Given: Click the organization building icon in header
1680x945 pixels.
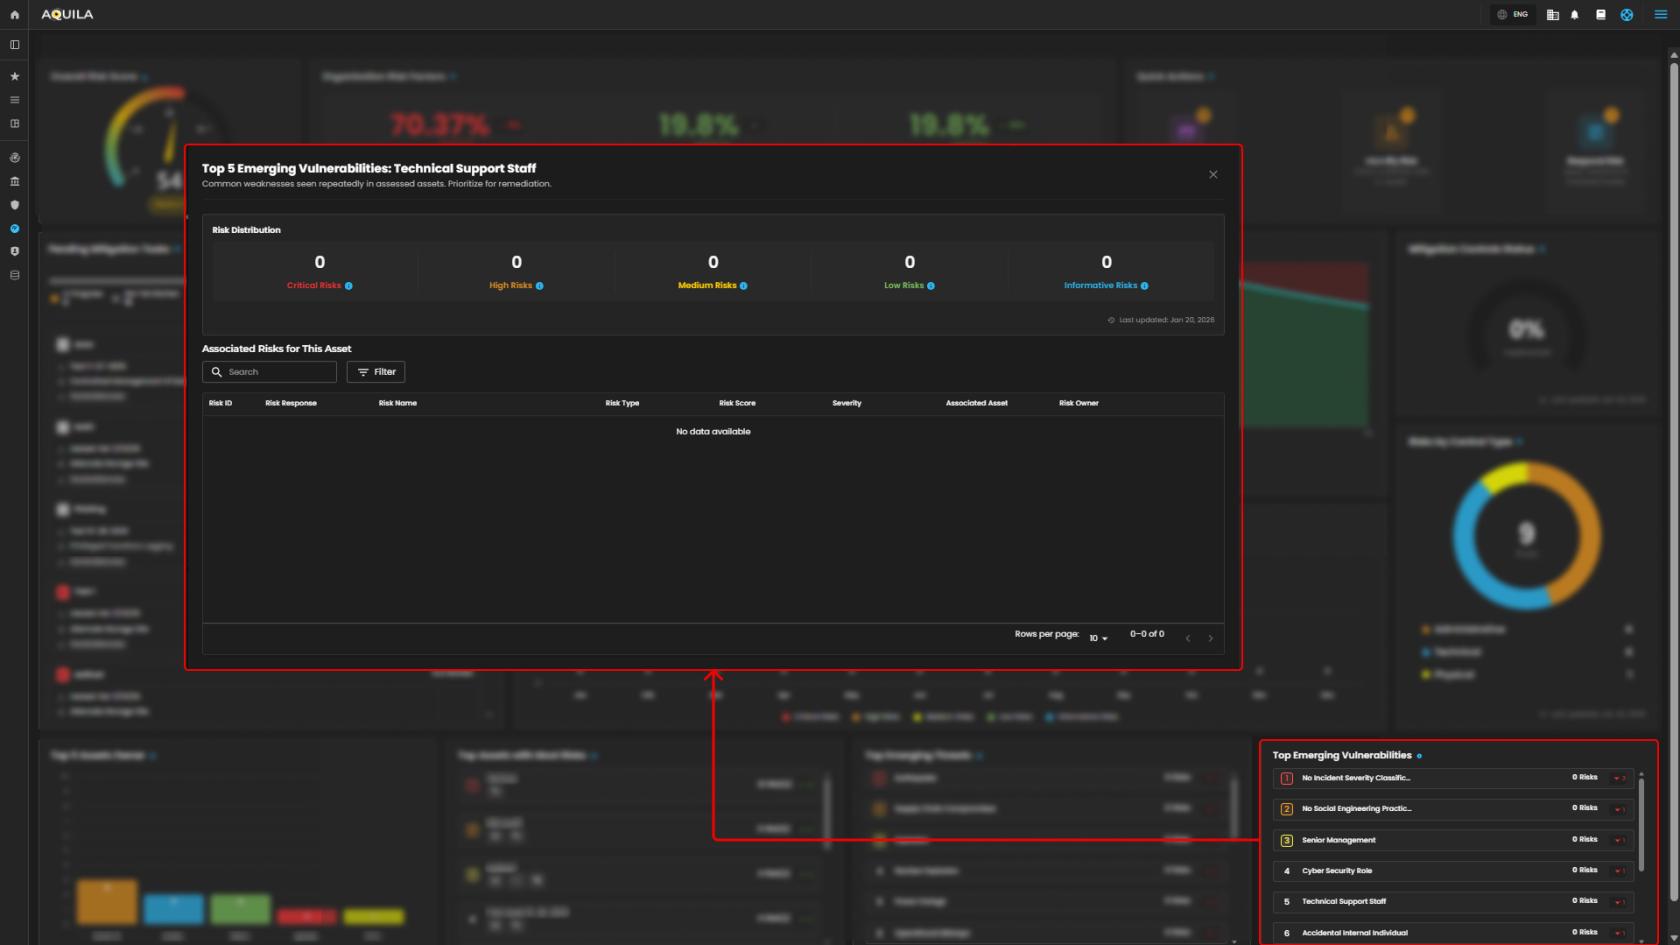Looking at the screenshot, I should tap(1552, 15).
